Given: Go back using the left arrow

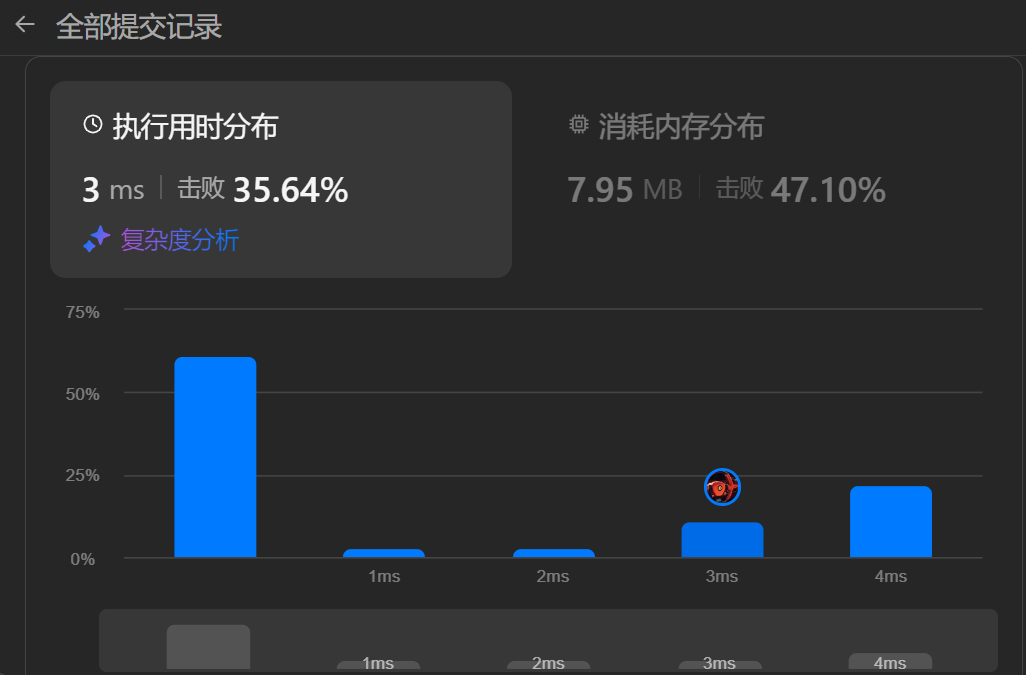Looking at the screenshot, I should click(25, 25).
